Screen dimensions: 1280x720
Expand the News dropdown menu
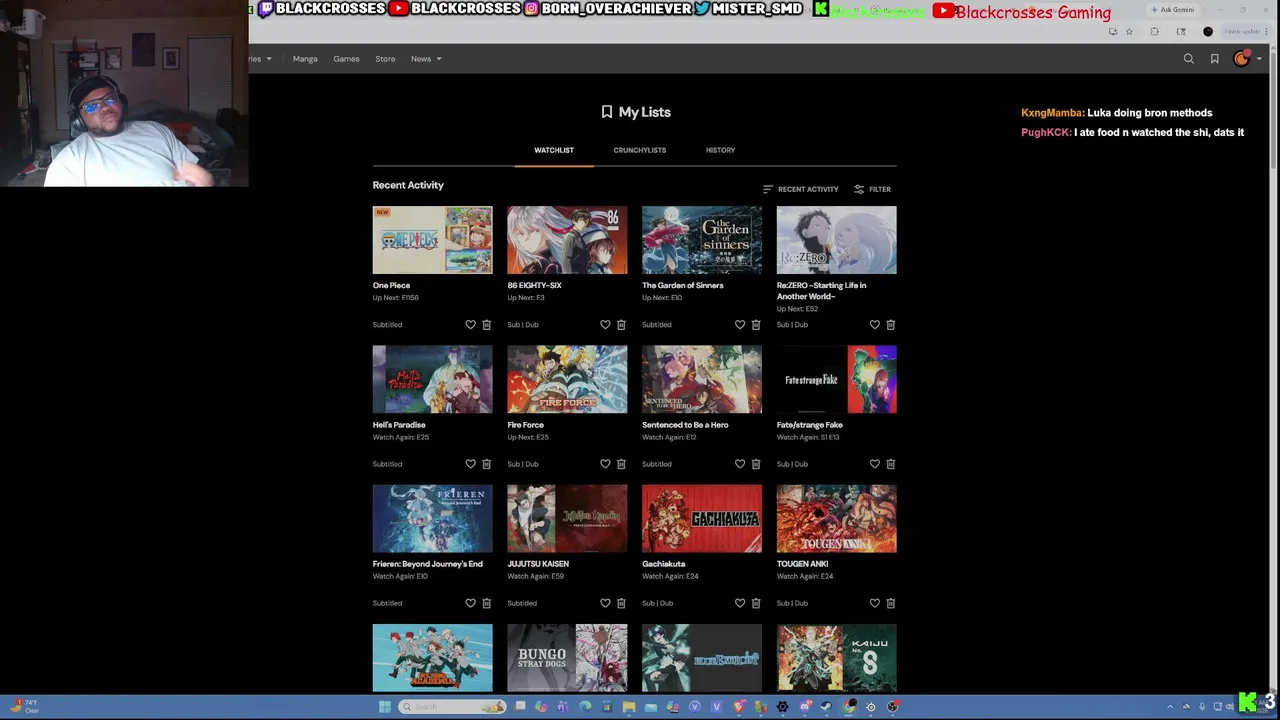[426, 59]
